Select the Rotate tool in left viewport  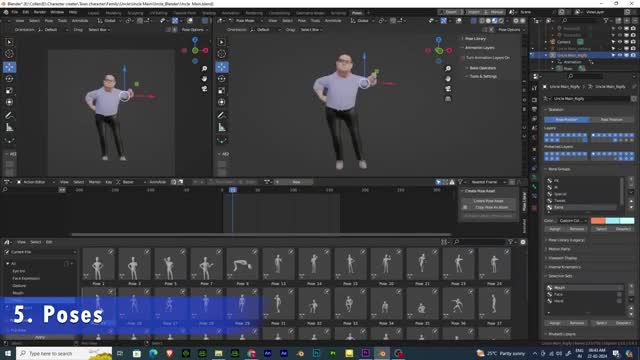(9, 79)
